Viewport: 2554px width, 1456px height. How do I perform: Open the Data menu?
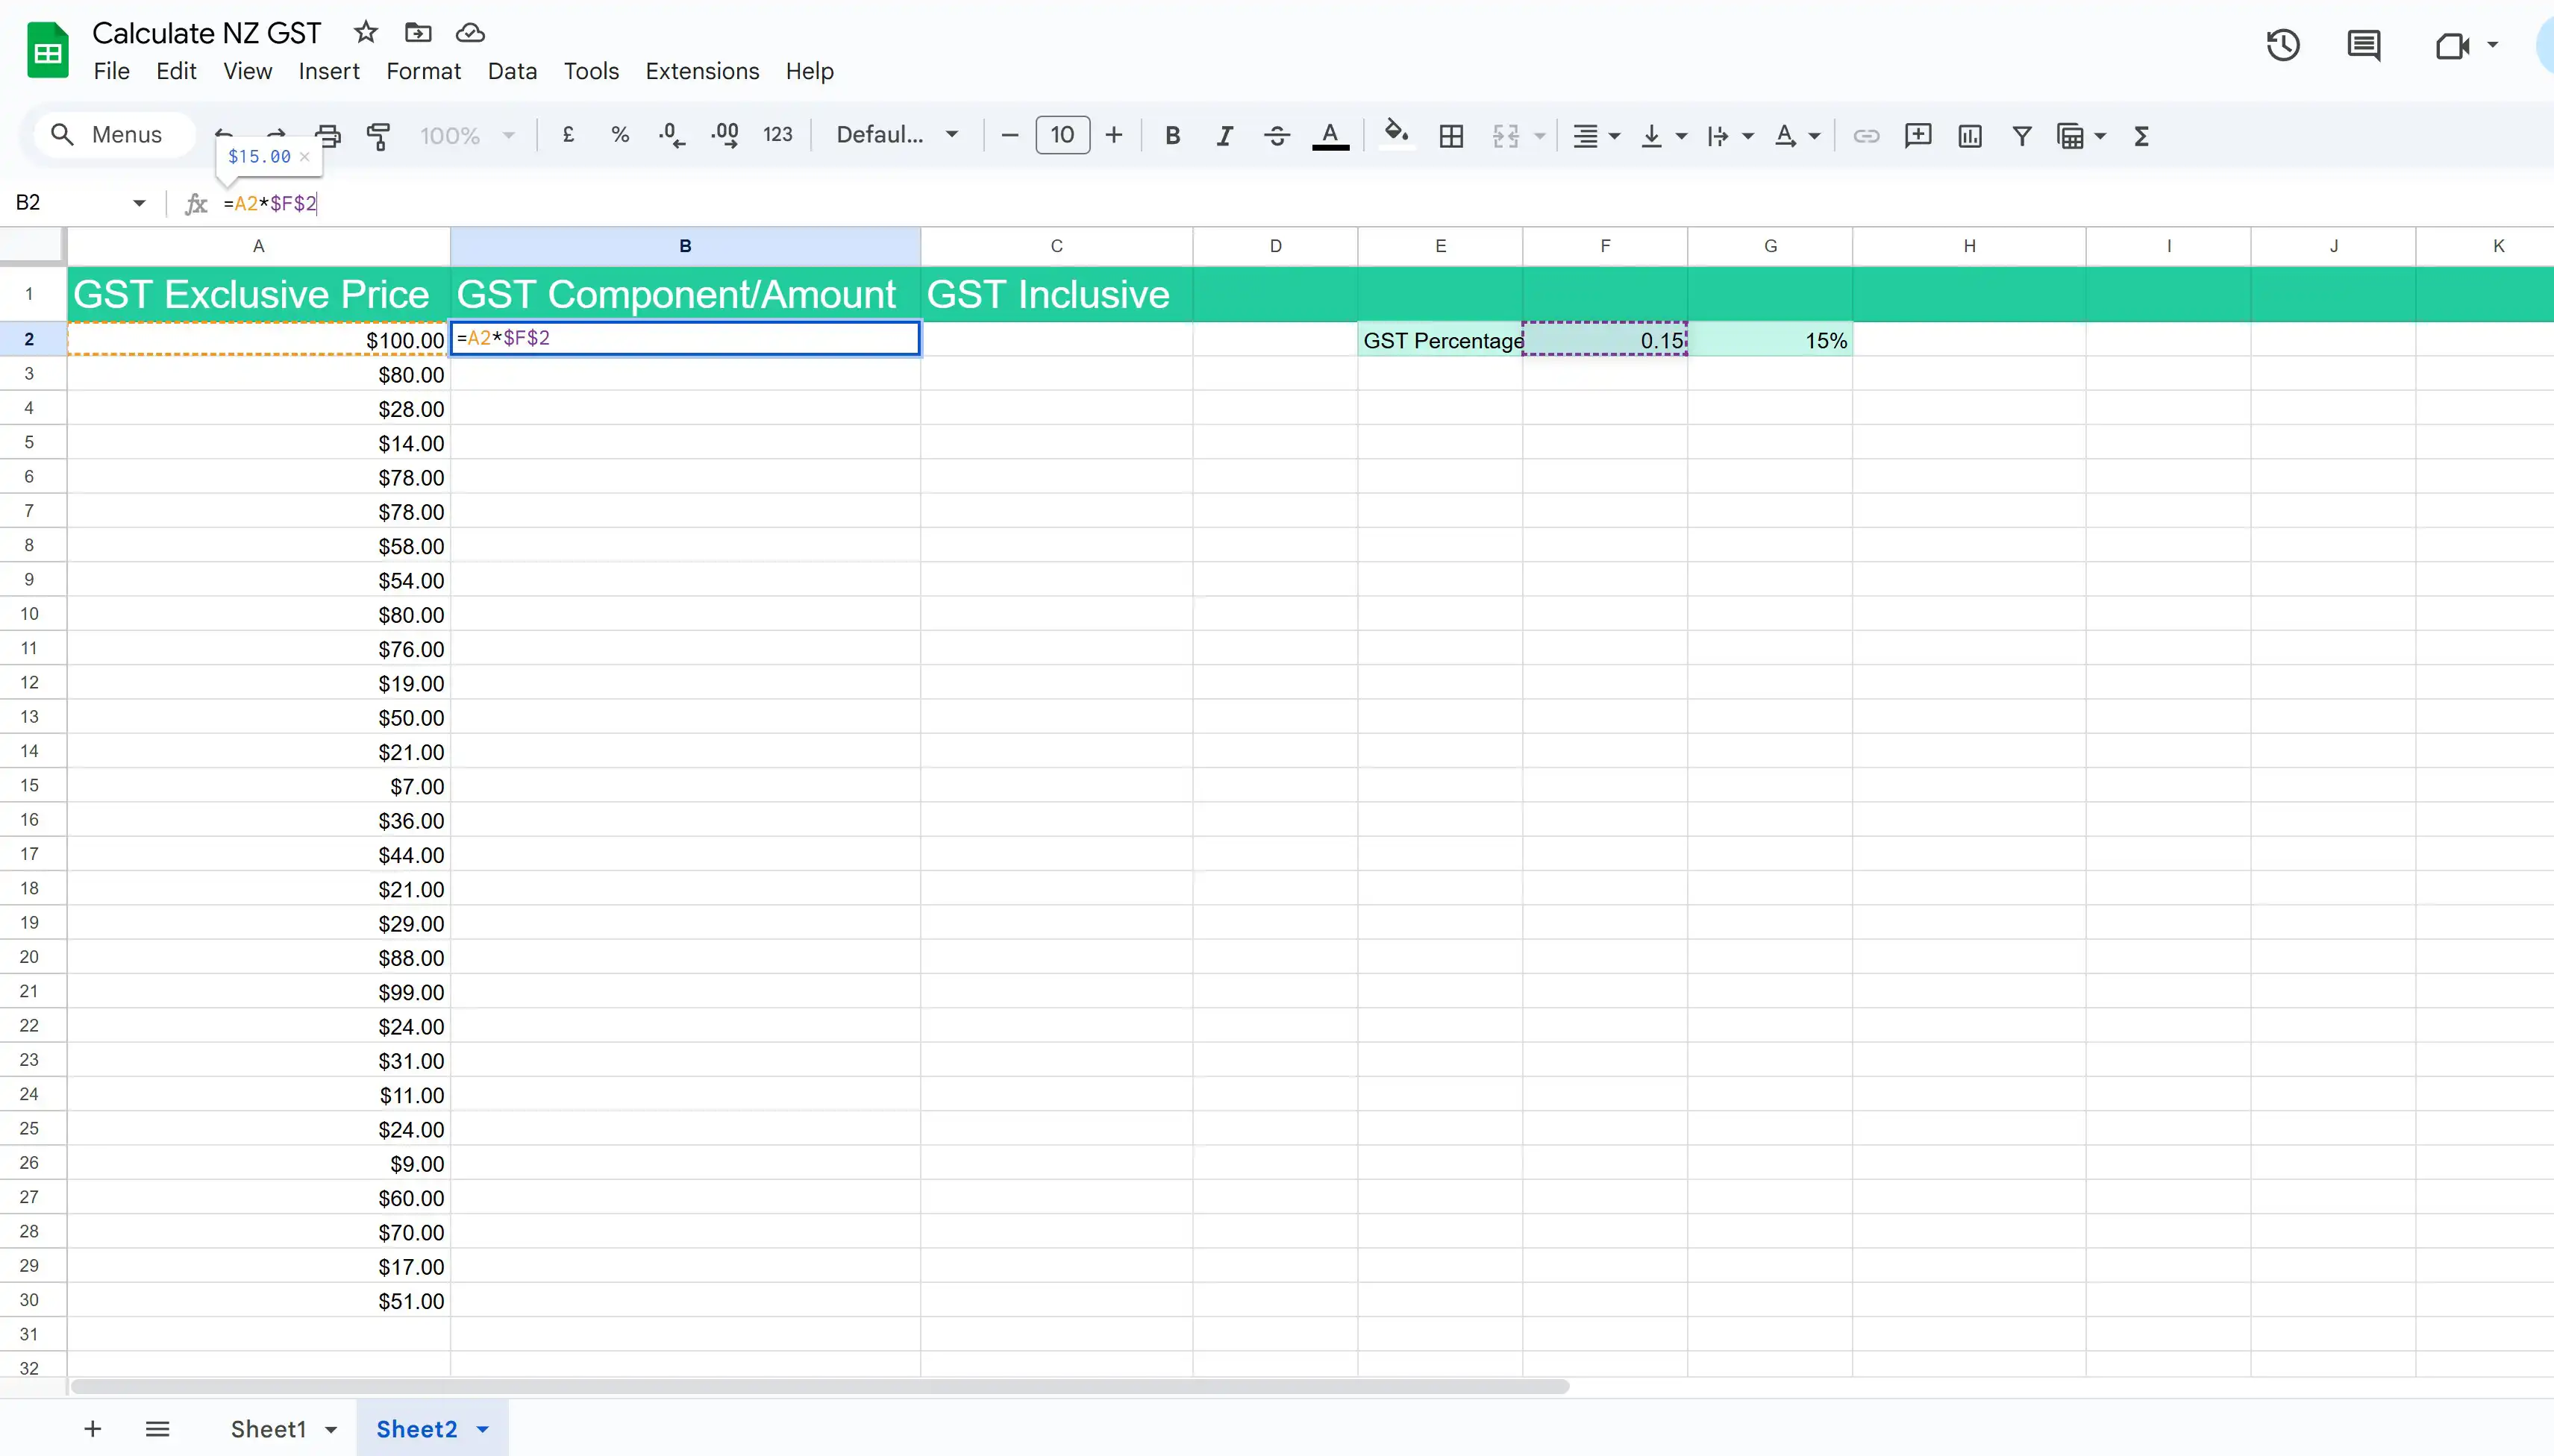point(512,71)
